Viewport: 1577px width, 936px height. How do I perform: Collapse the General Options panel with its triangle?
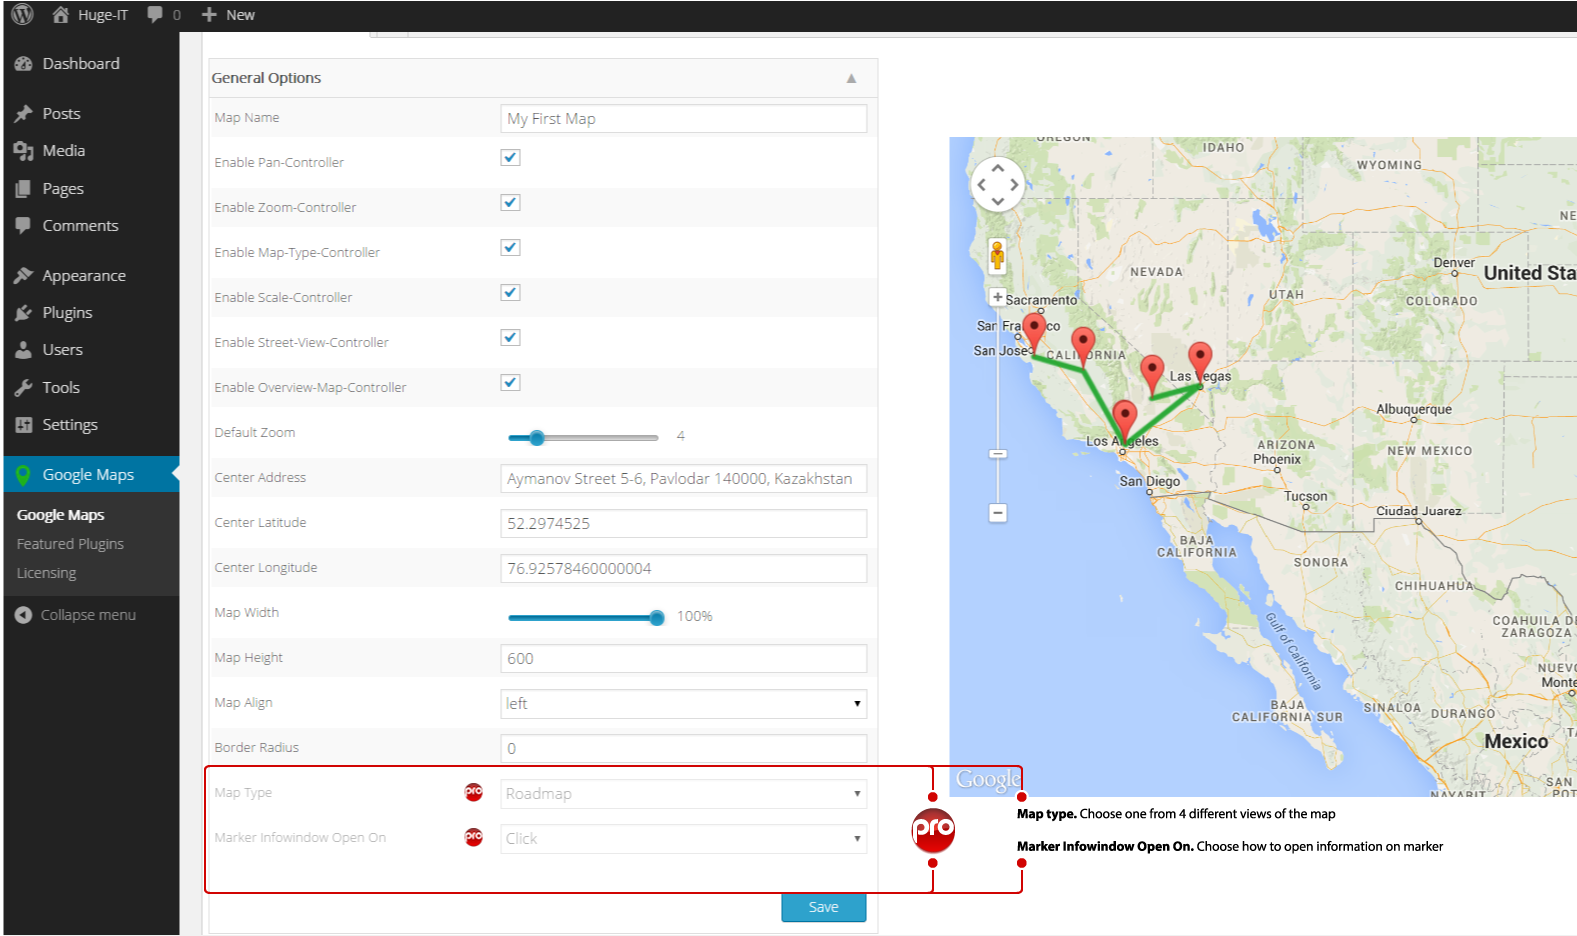(x=852, y=78)
